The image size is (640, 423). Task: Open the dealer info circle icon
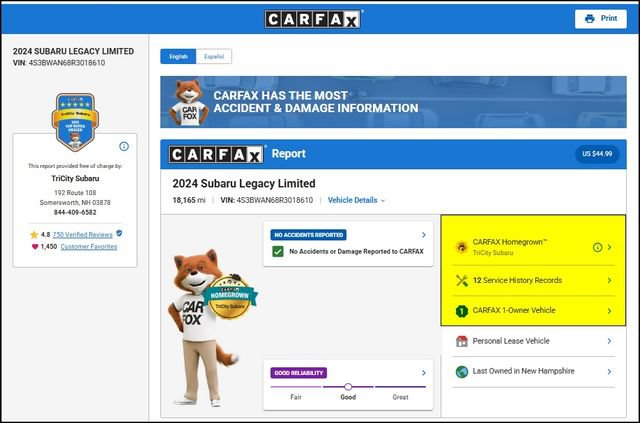click(124, 146)
